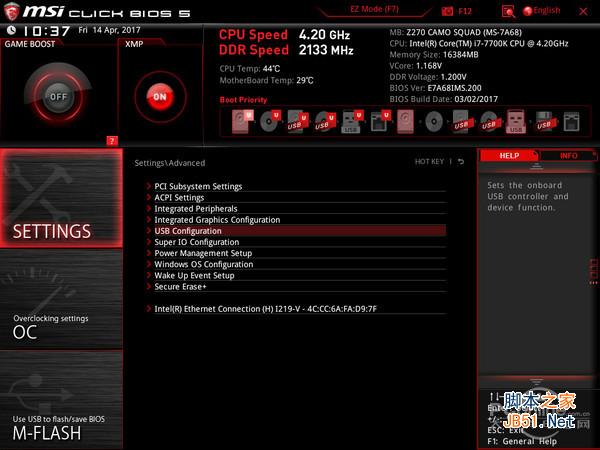Open the red question mark help icon

point(112,141)
